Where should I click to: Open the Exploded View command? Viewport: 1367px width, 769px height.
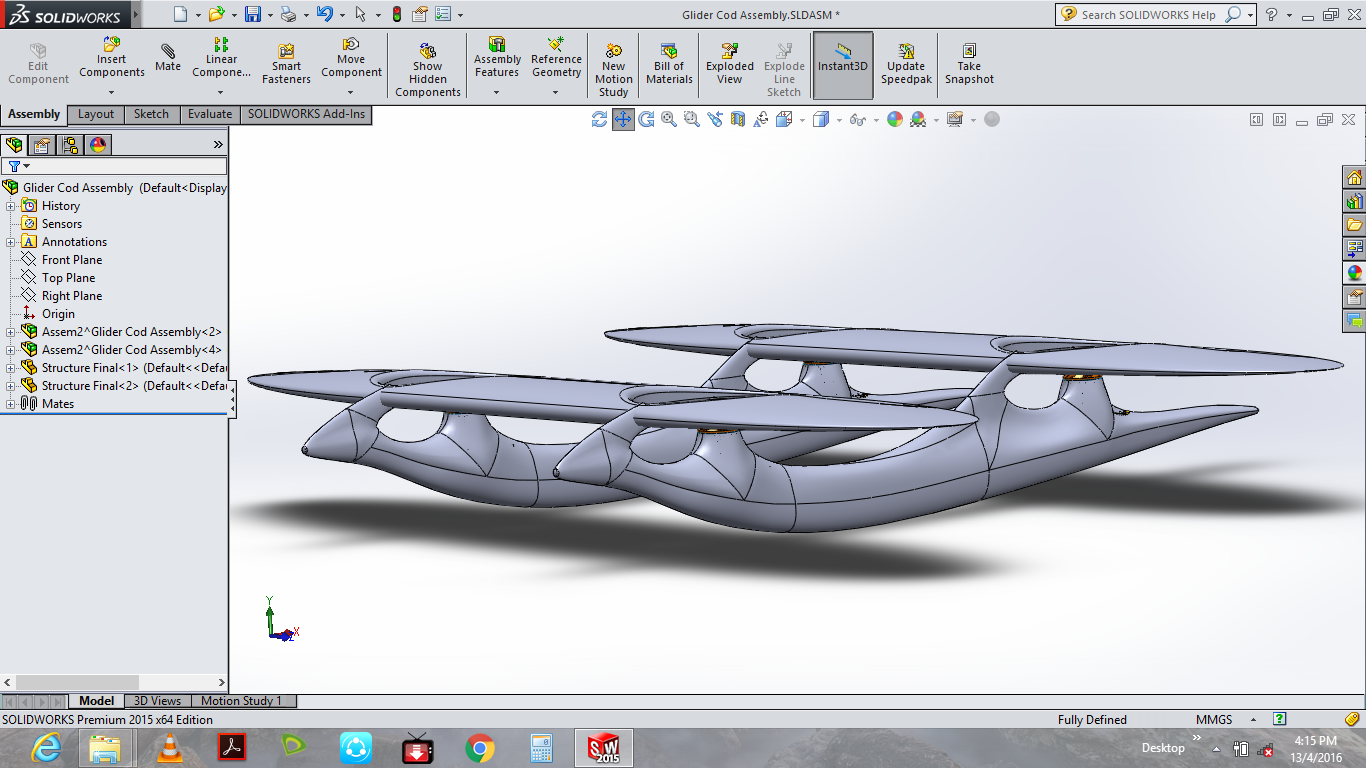pyautogui.click(x=730, y=64)
